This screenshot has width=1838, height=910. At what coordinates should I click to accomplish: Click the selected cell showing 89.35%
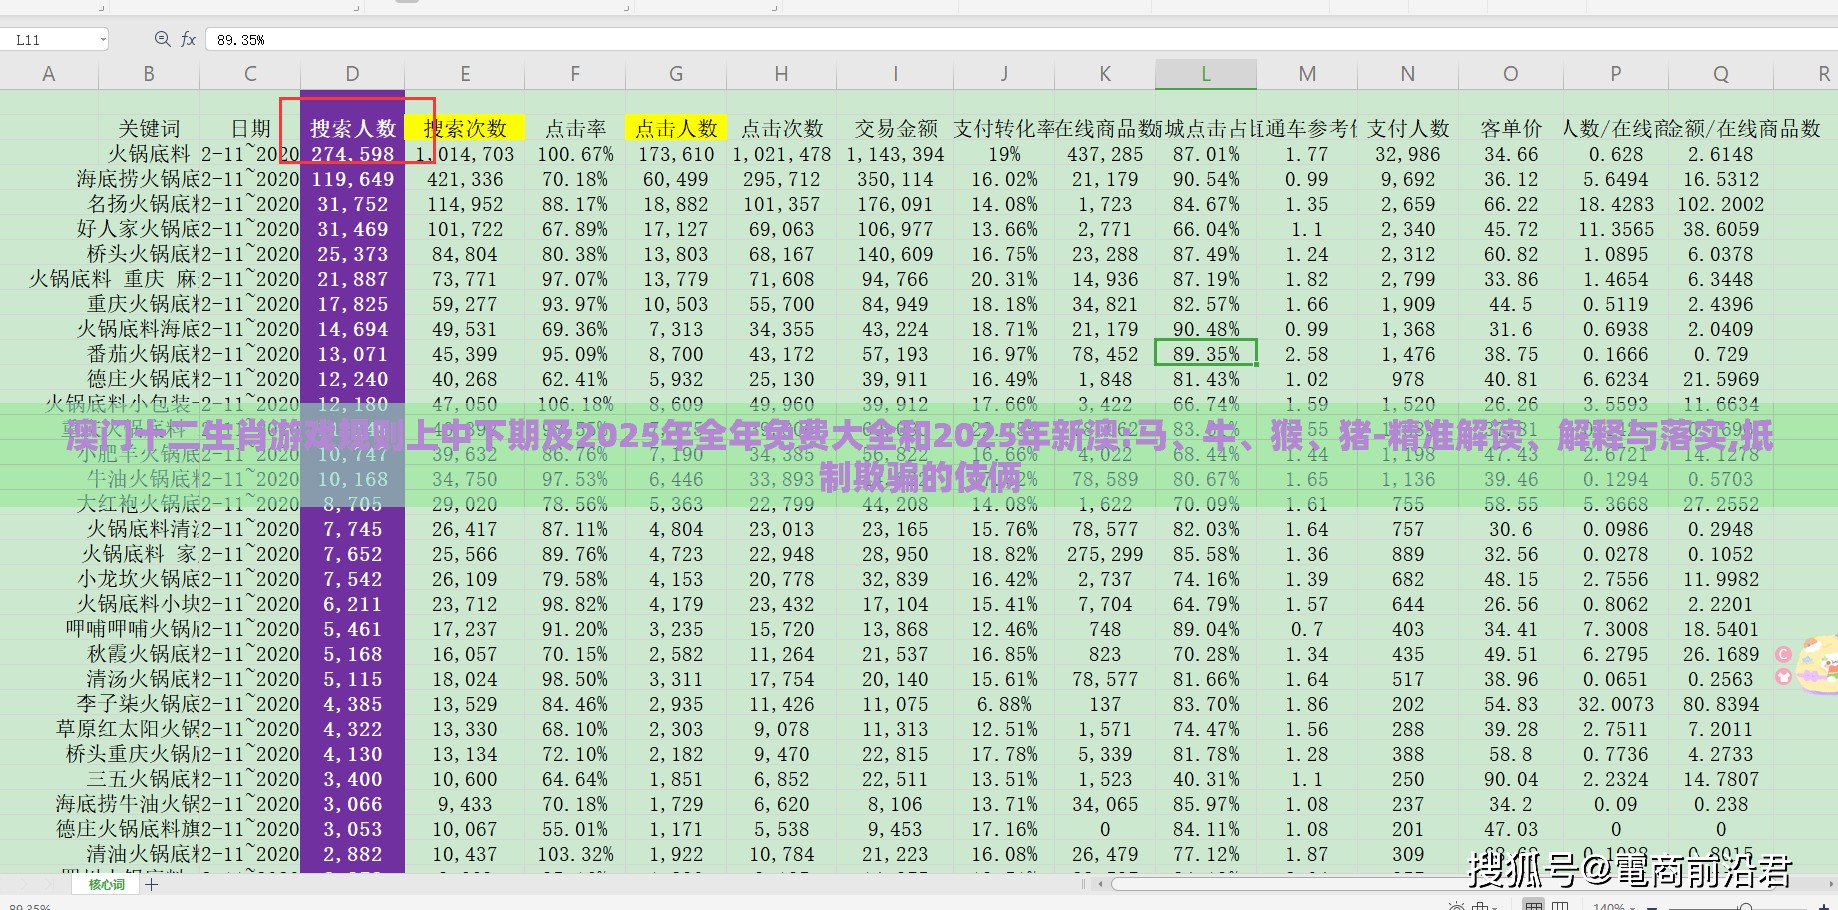pyautogui.click(x=1206, y=354)
